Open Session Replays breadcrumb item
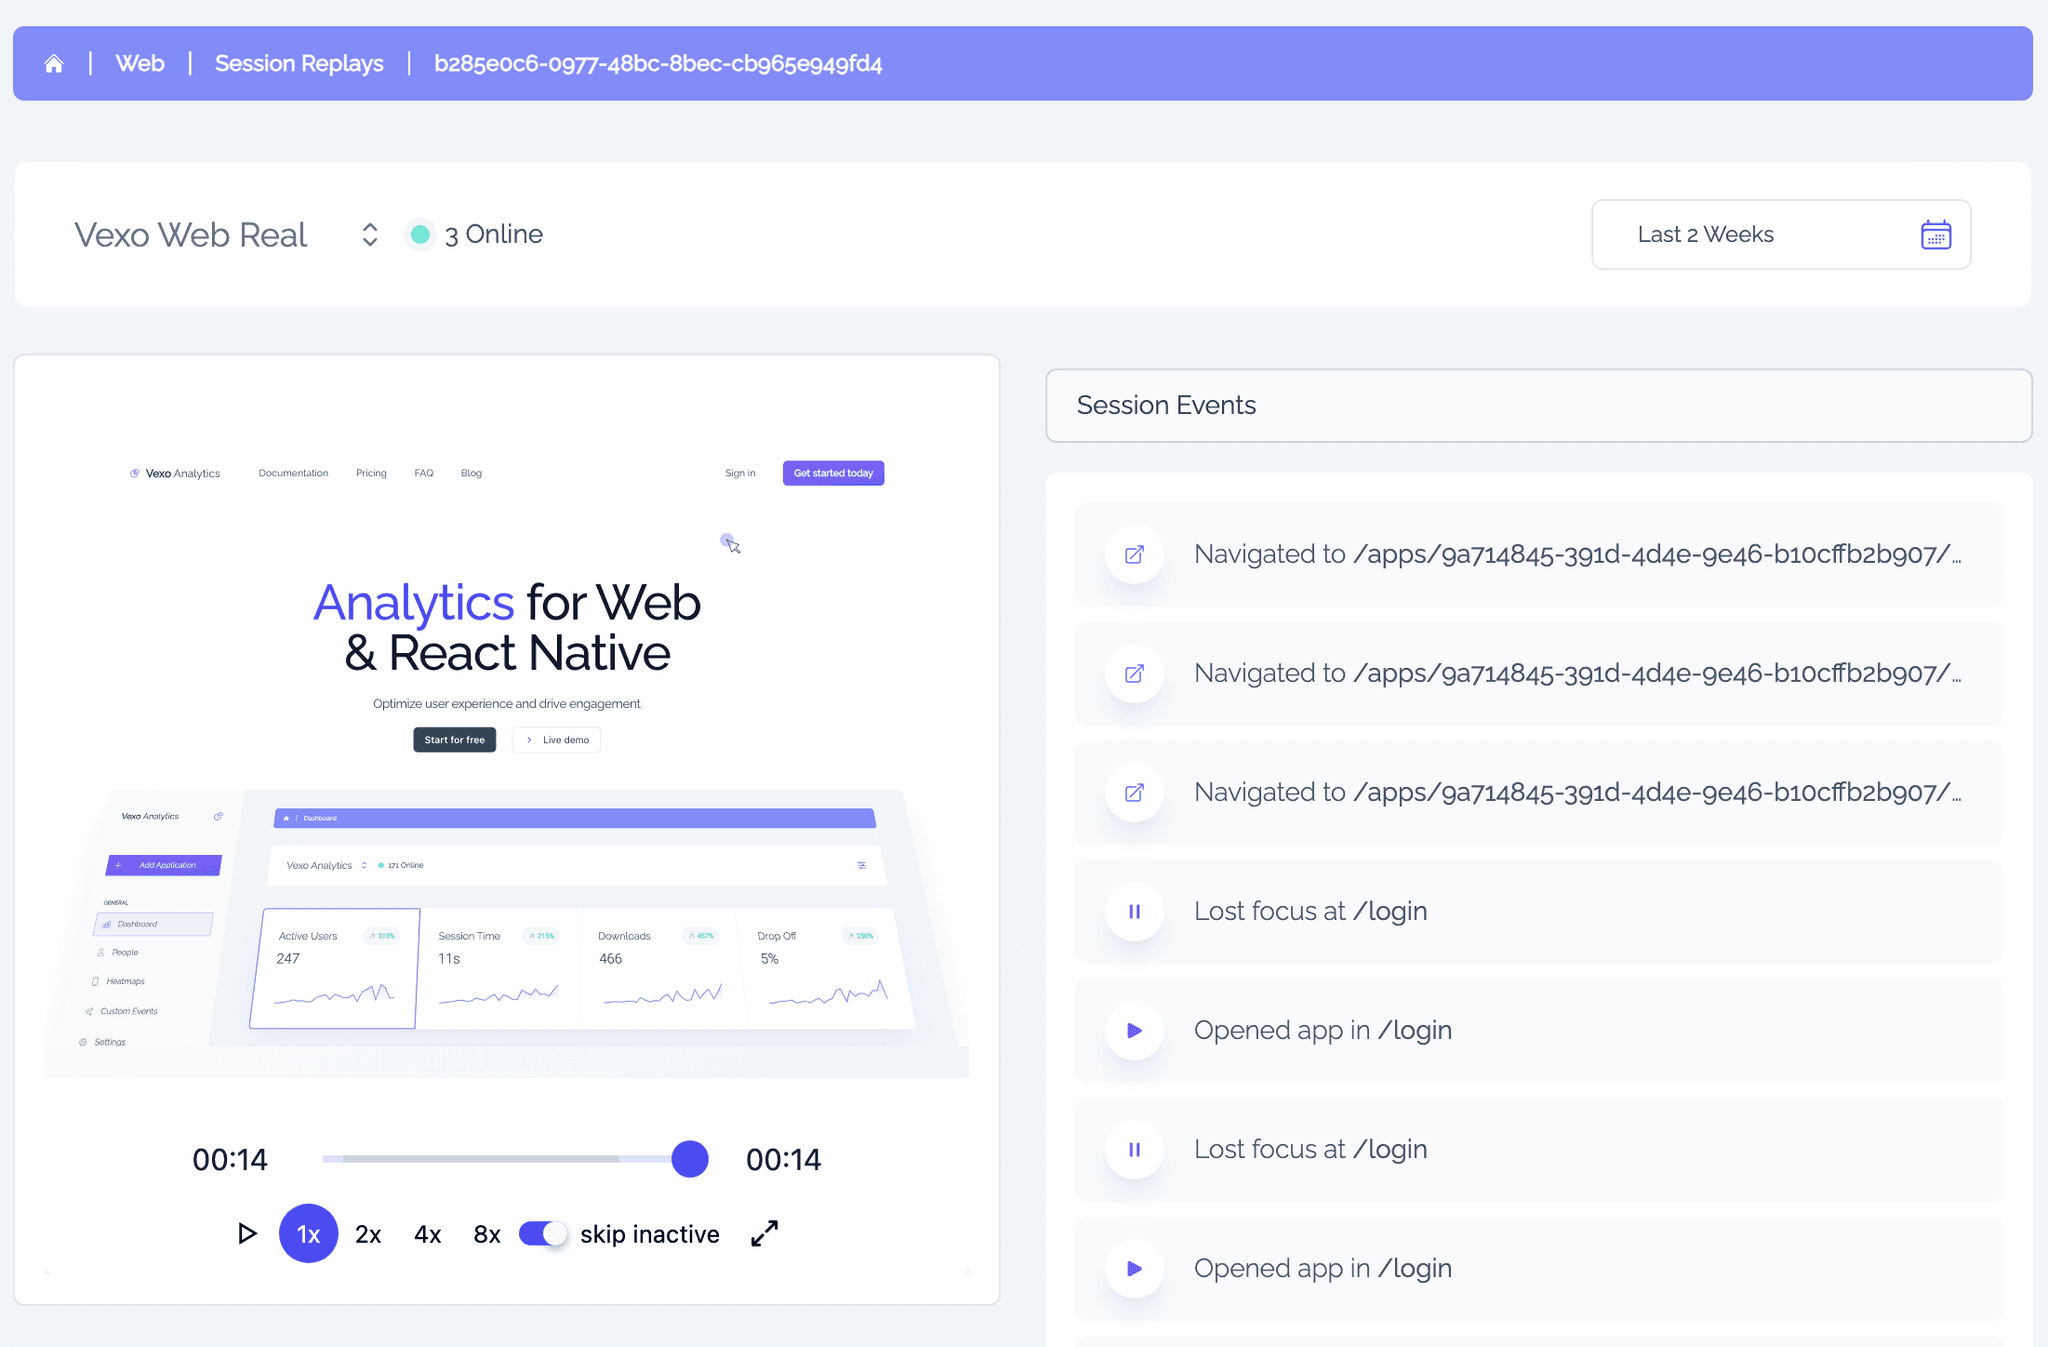The image size is (2048, 1347). pyautogui.click(x=299, y=64)
